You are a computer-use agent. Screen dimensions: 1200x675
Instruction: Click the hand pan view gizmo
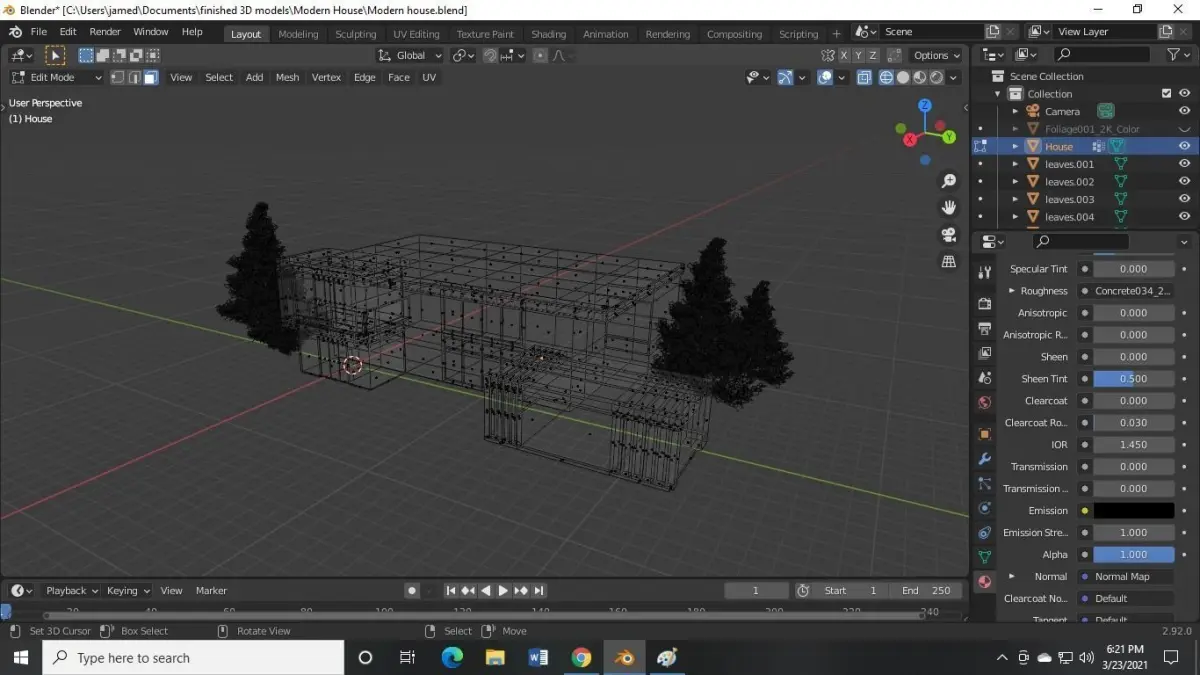(x=949, y=208)
